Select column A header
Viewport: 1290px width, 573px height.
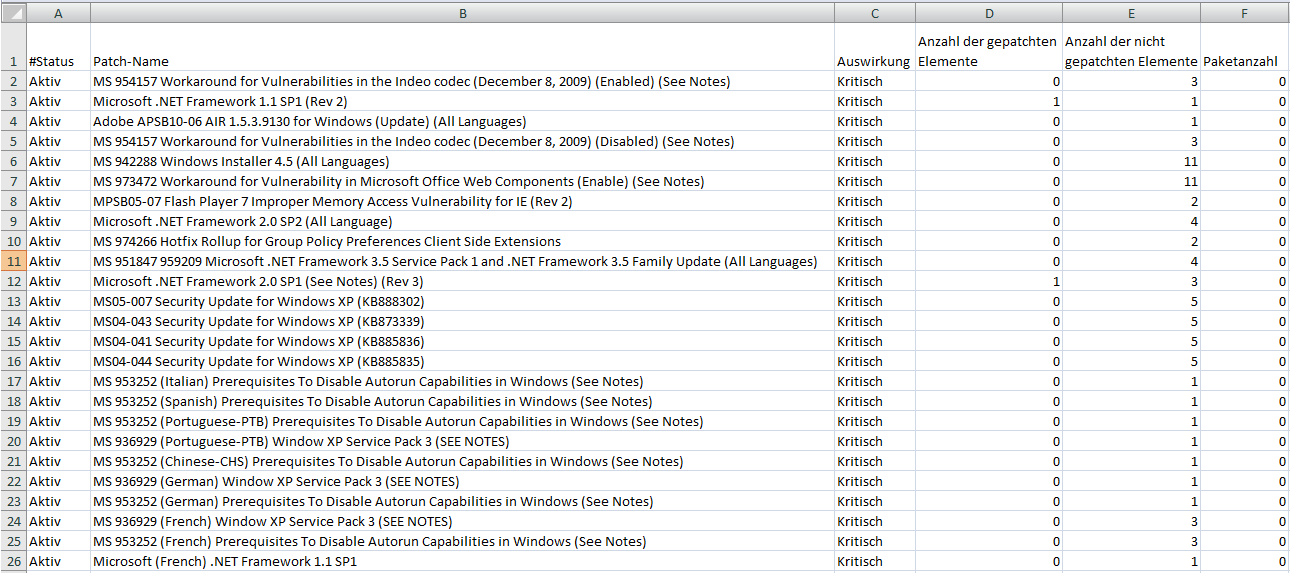tap(58, 13)
